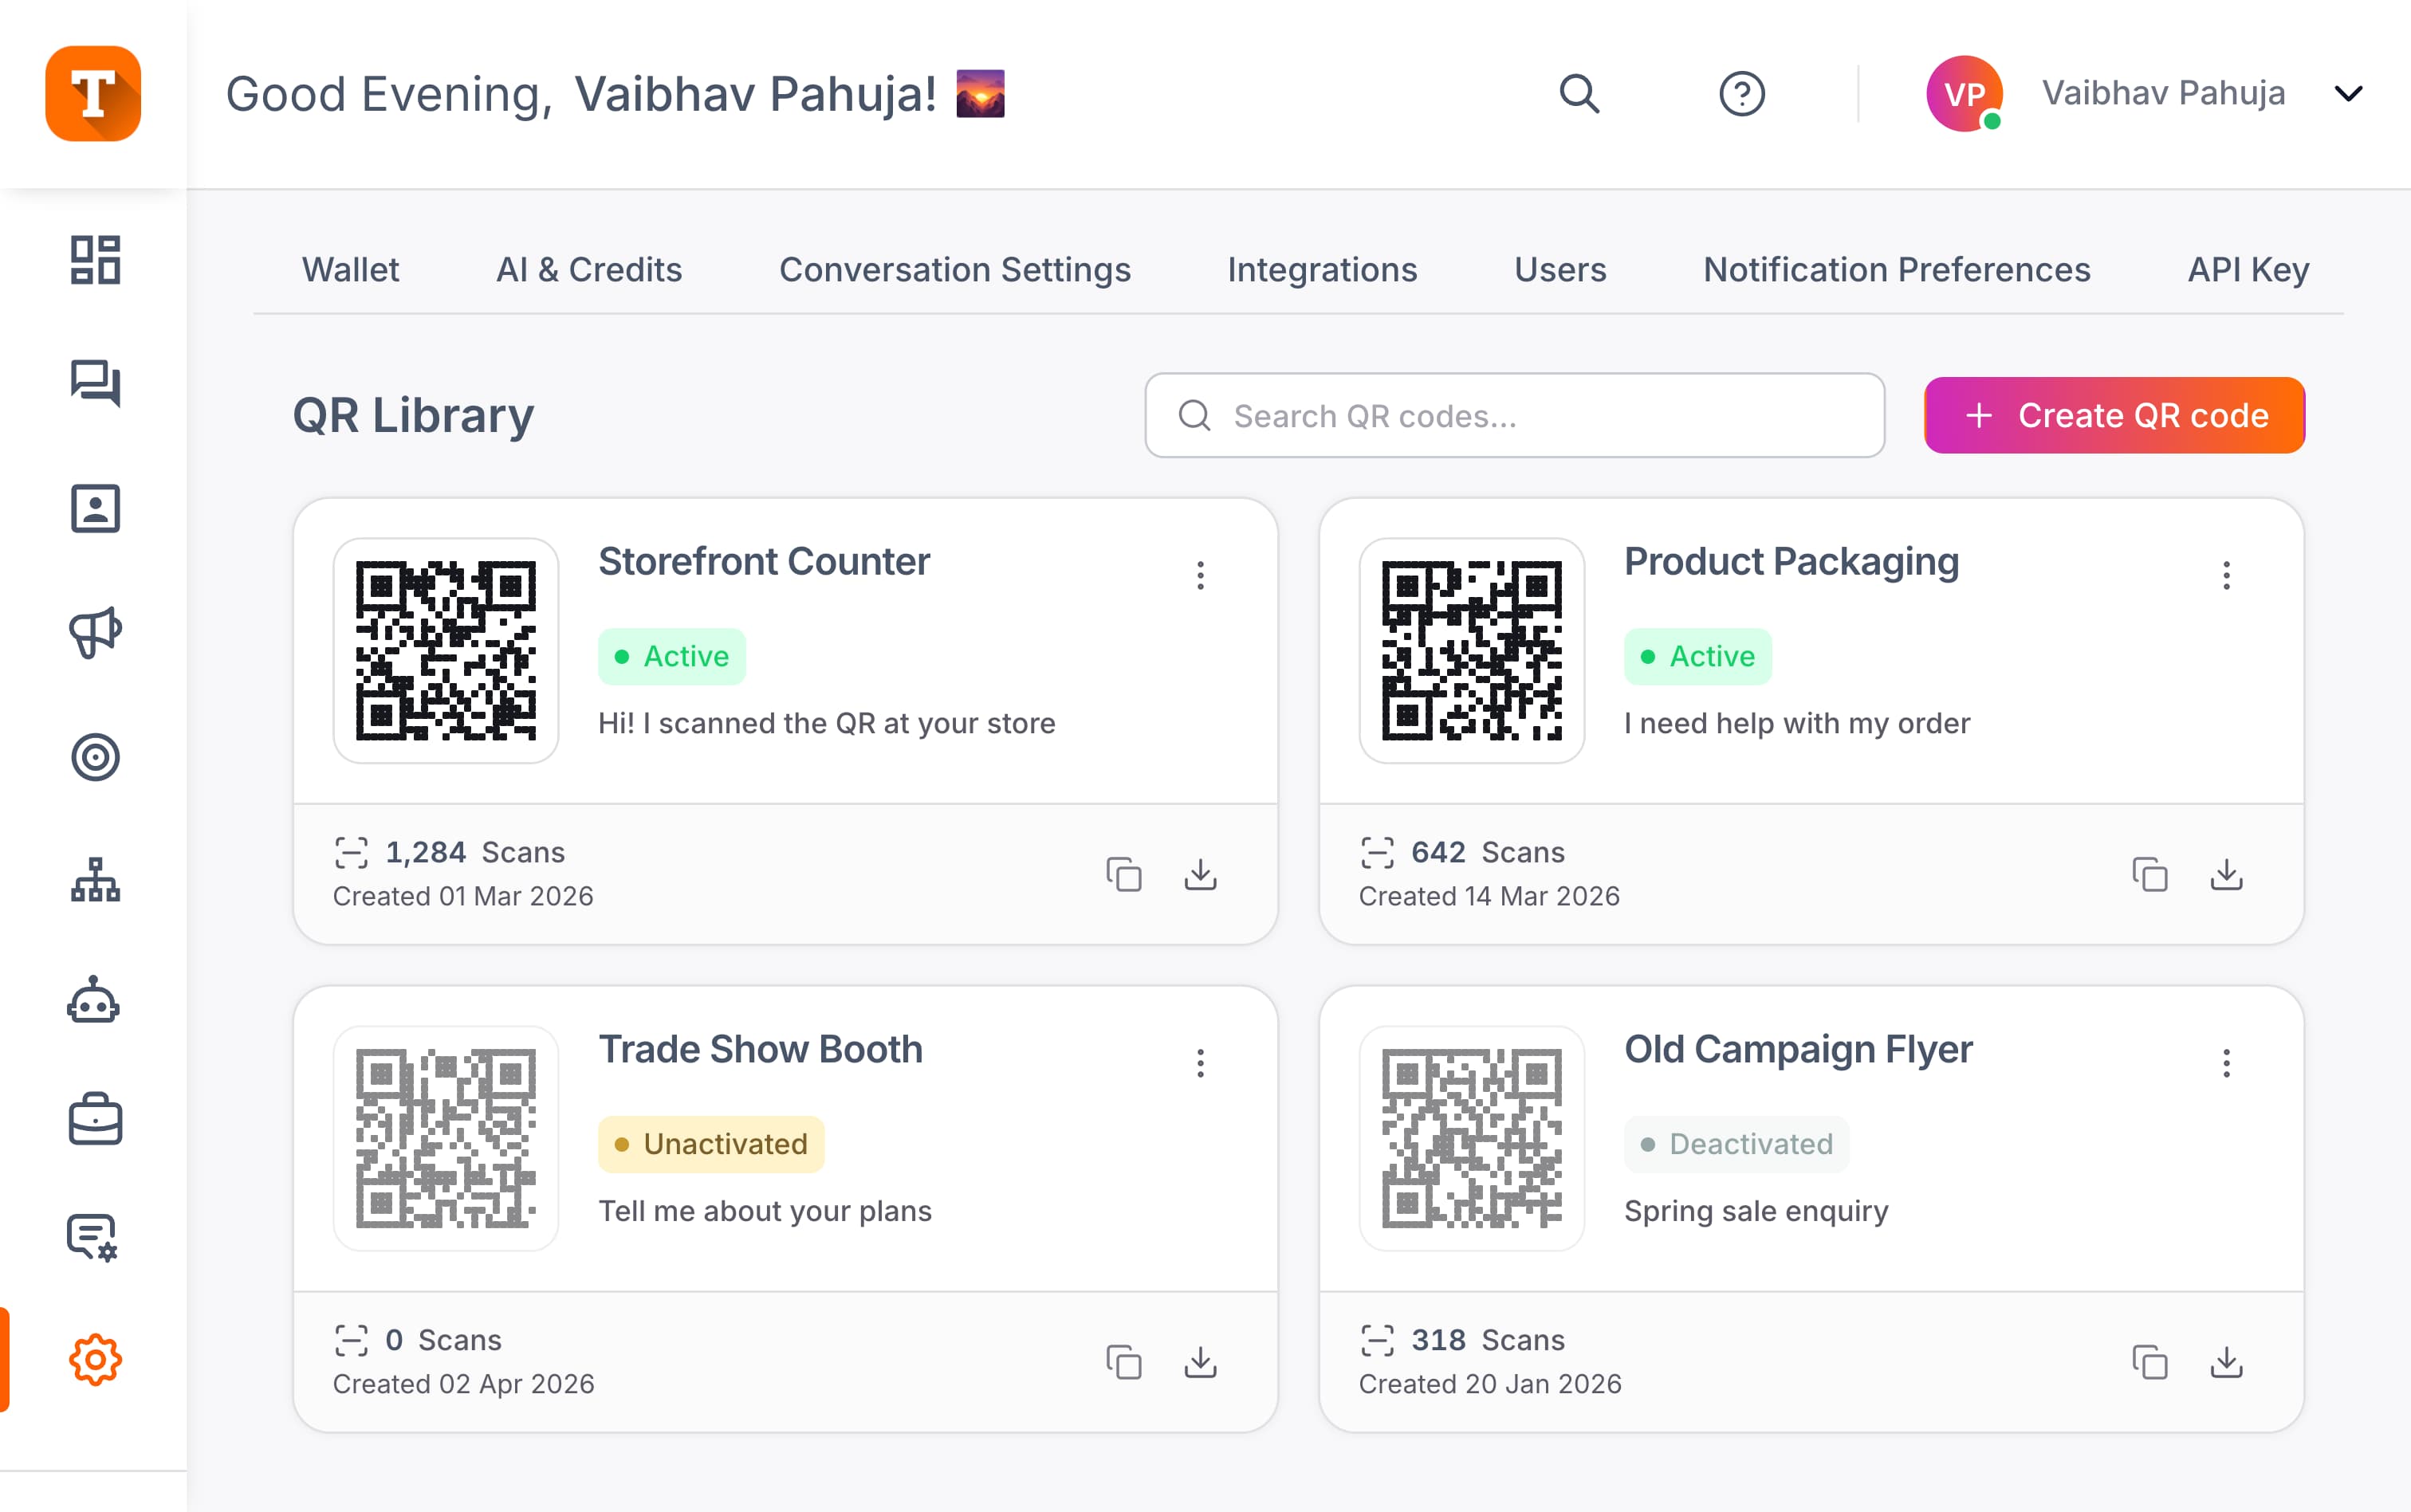The height and width of the screenshot is (1512, 2411).
Task: Click the Trade Show Booth QR thumbnail
Action: [x=446, y=1138]
